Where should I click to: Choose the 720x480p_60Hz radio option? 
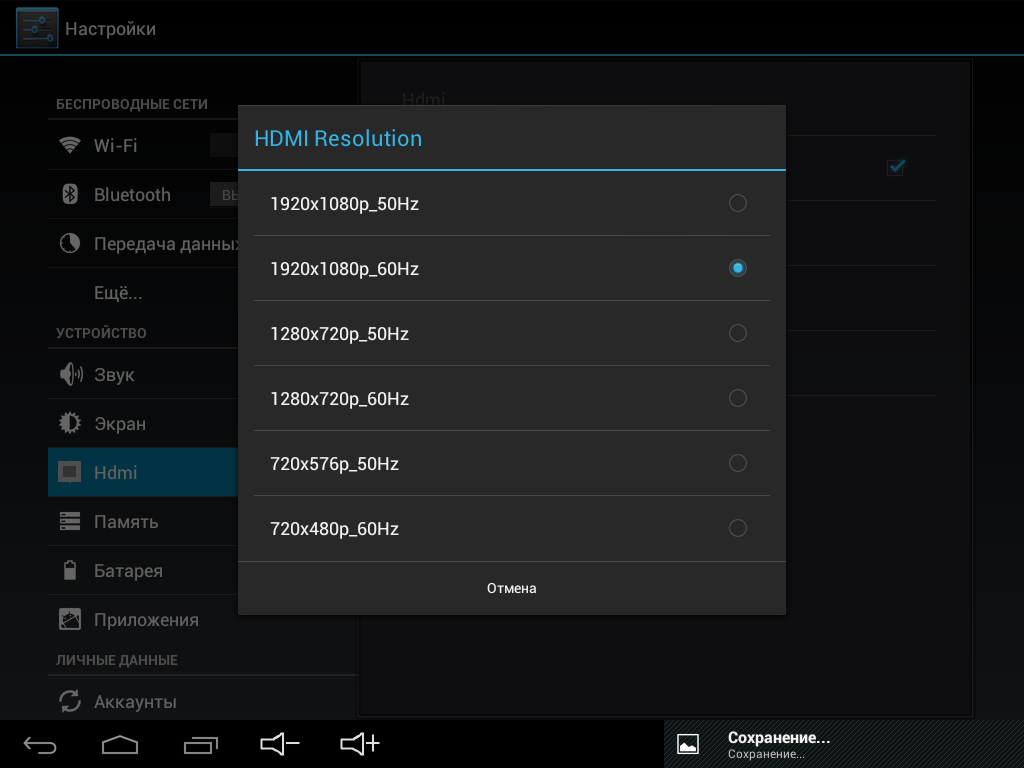tap(737, 529)
